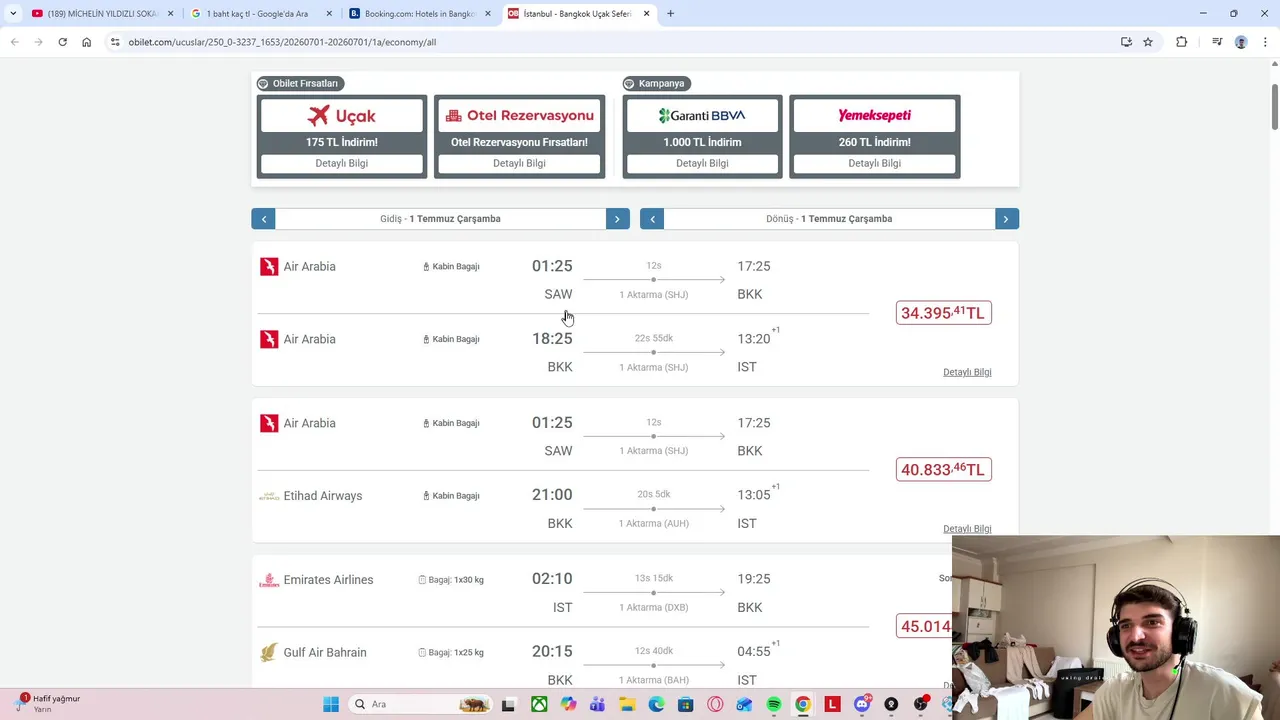Image resolution: width=1280 pixels, height=720 pixels.
Task: Click 1 Aktarma (BAH) stop info
Action: (653, 680)
